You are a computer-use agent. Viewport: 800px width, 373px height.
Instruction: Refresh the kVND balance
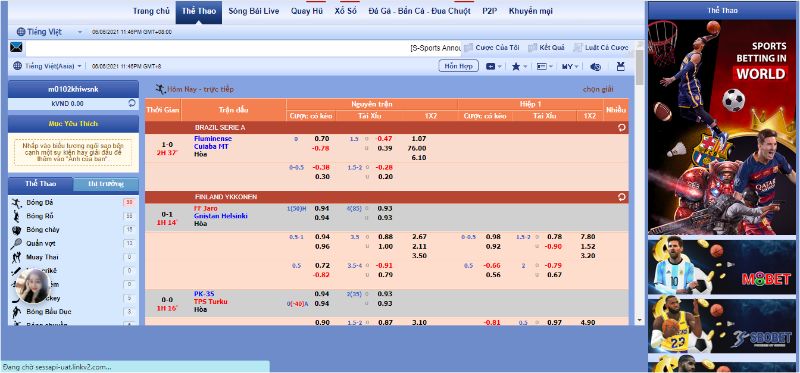coord(132,103)
